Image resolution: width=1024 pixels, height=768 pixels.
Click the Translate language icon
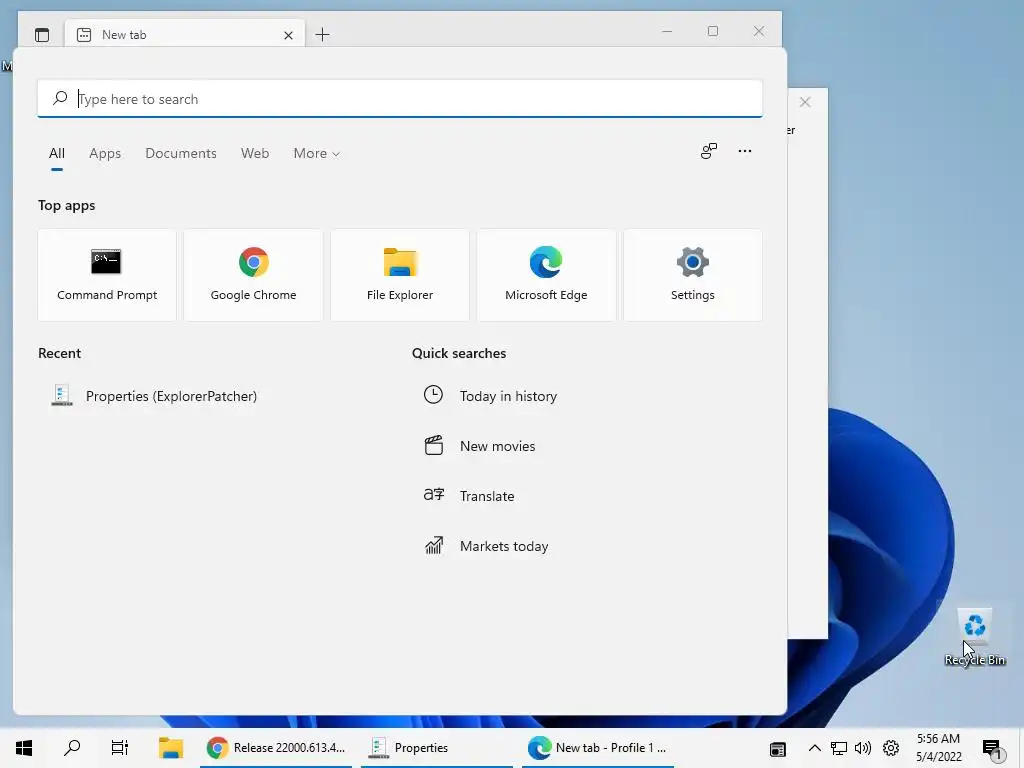pyautogui.click(x=434, y=495)
